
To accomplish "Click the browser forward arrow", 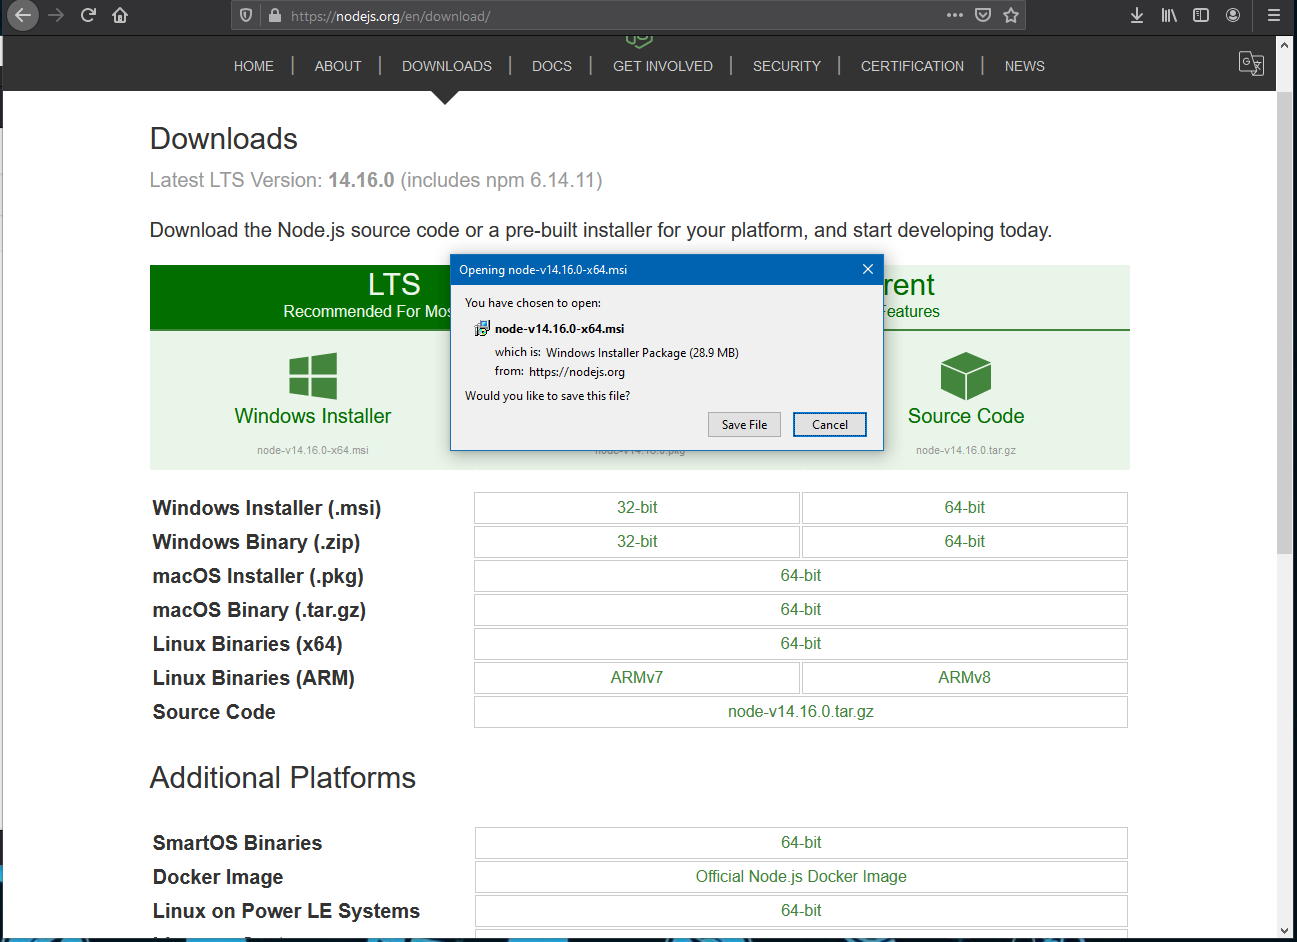I will point(56,15).
